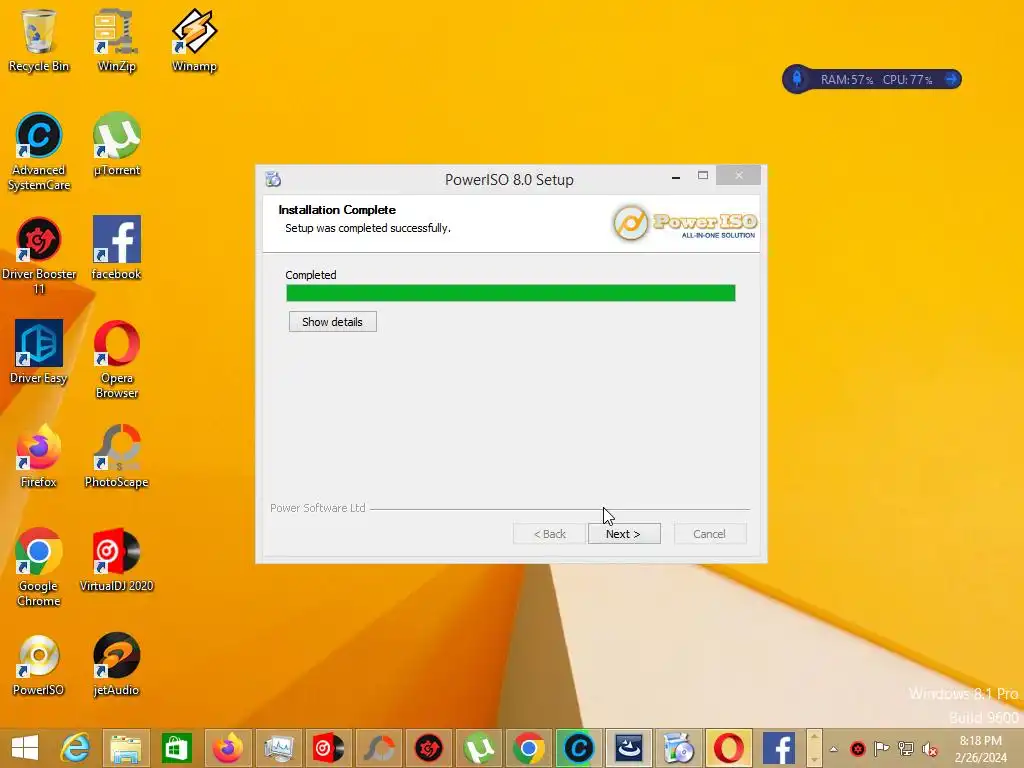Open the PowerISO setup taskbar icon
Screen dimensions: 1024x768
[679, 748]
